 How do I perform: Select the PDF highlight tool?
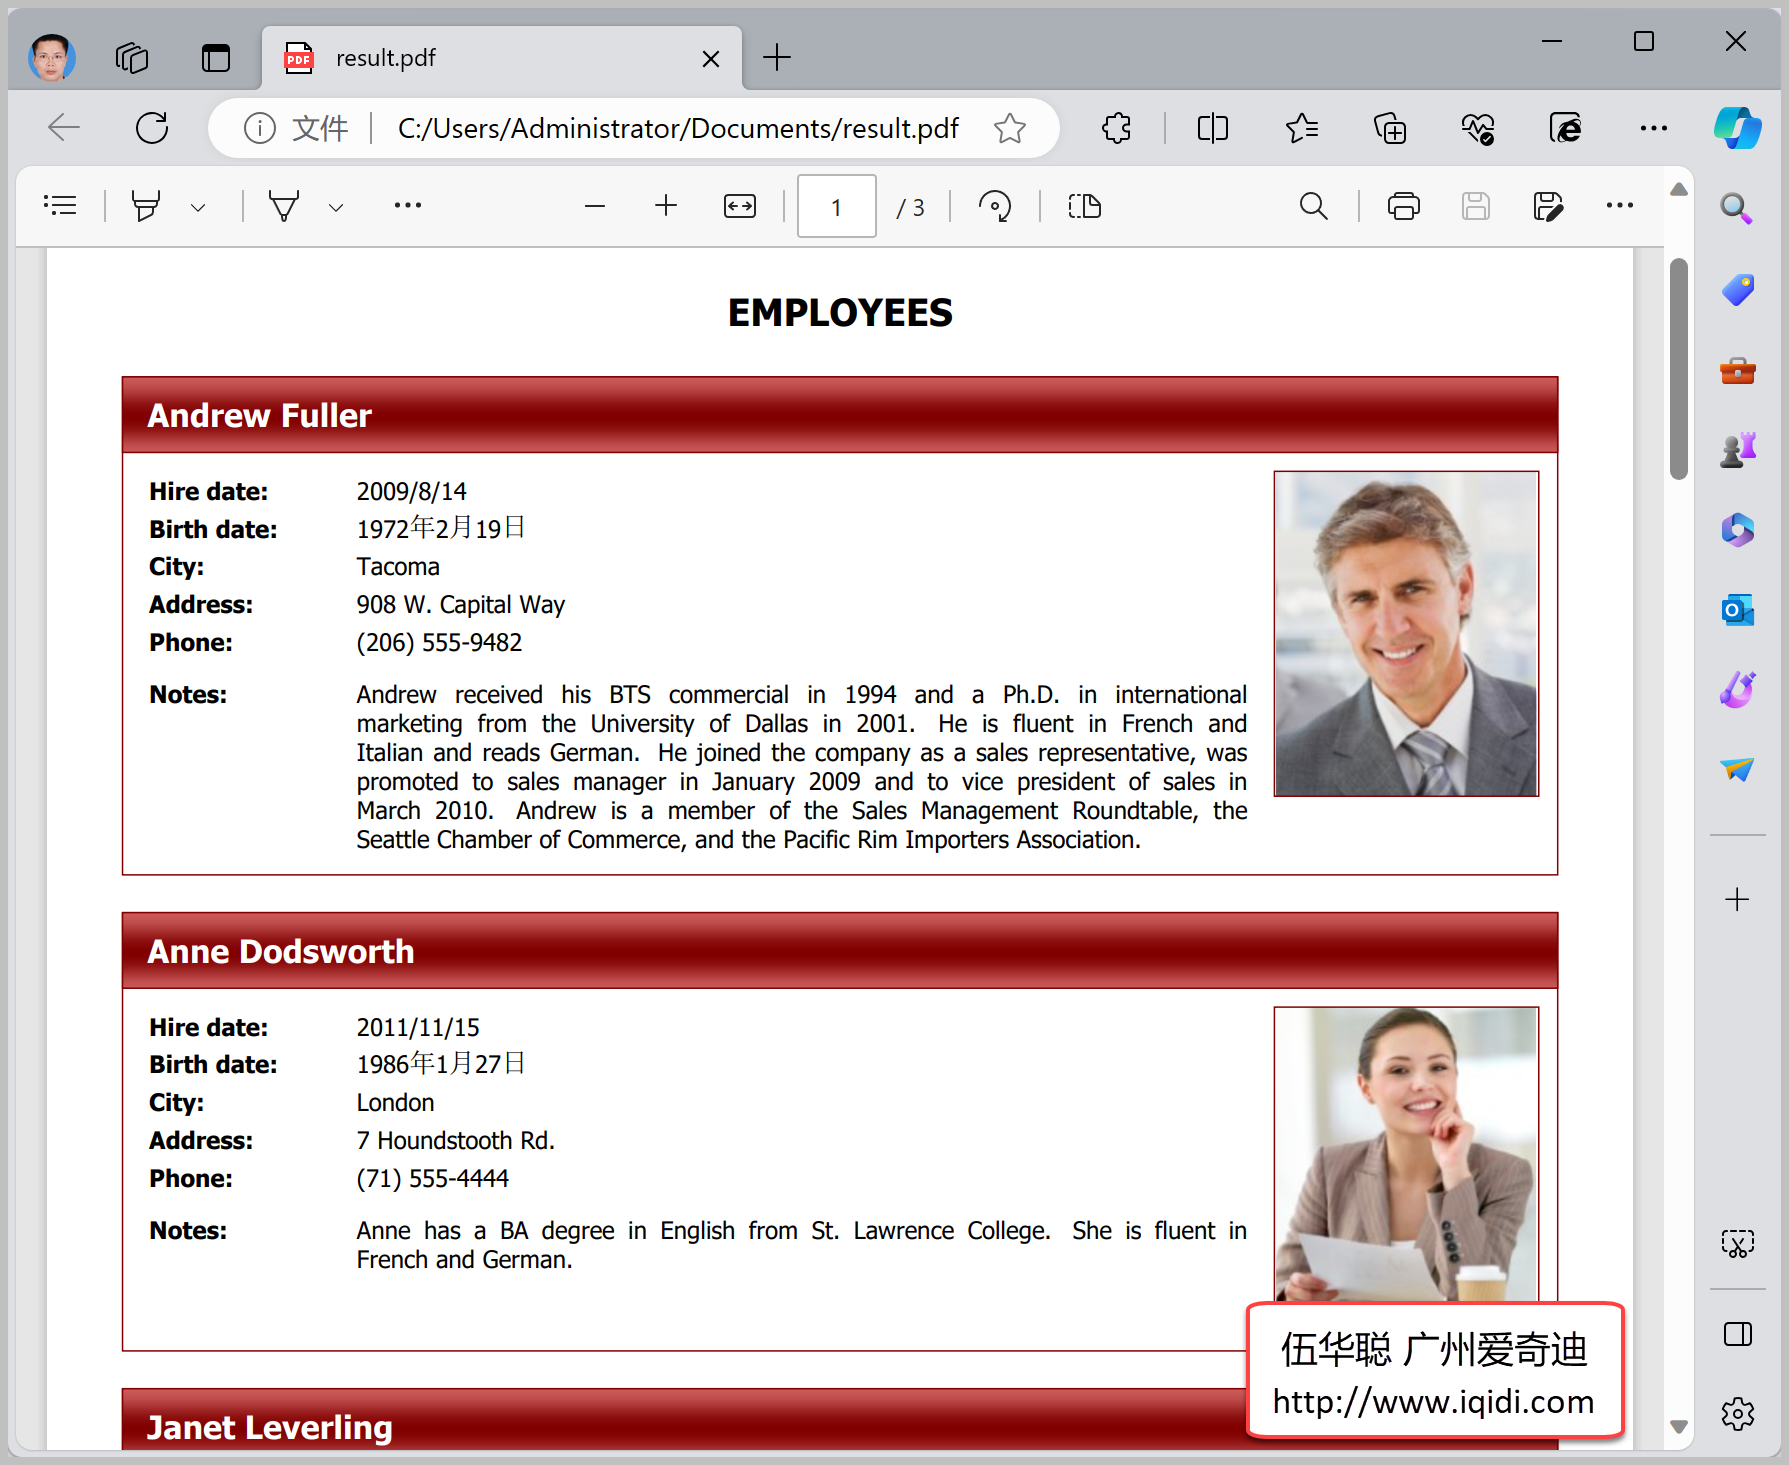point(146,206)
